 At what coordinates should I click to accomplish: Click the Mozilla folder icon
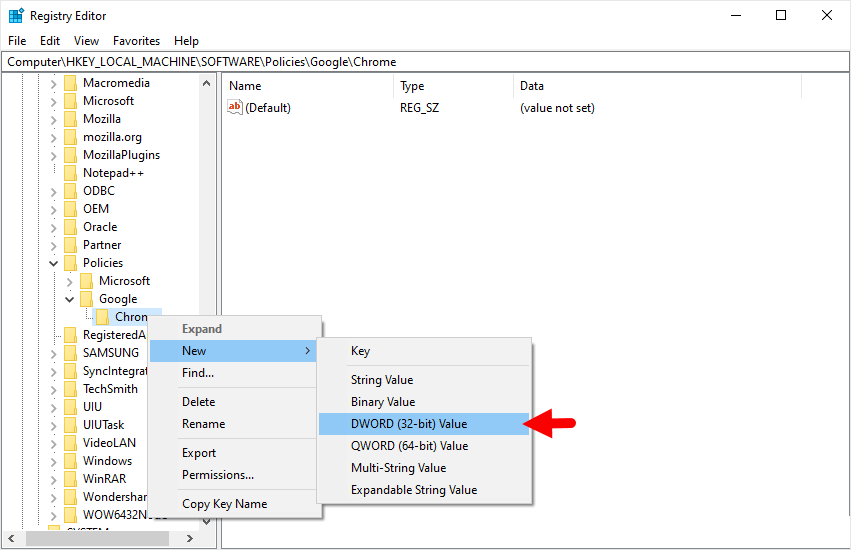click(71, 119)
